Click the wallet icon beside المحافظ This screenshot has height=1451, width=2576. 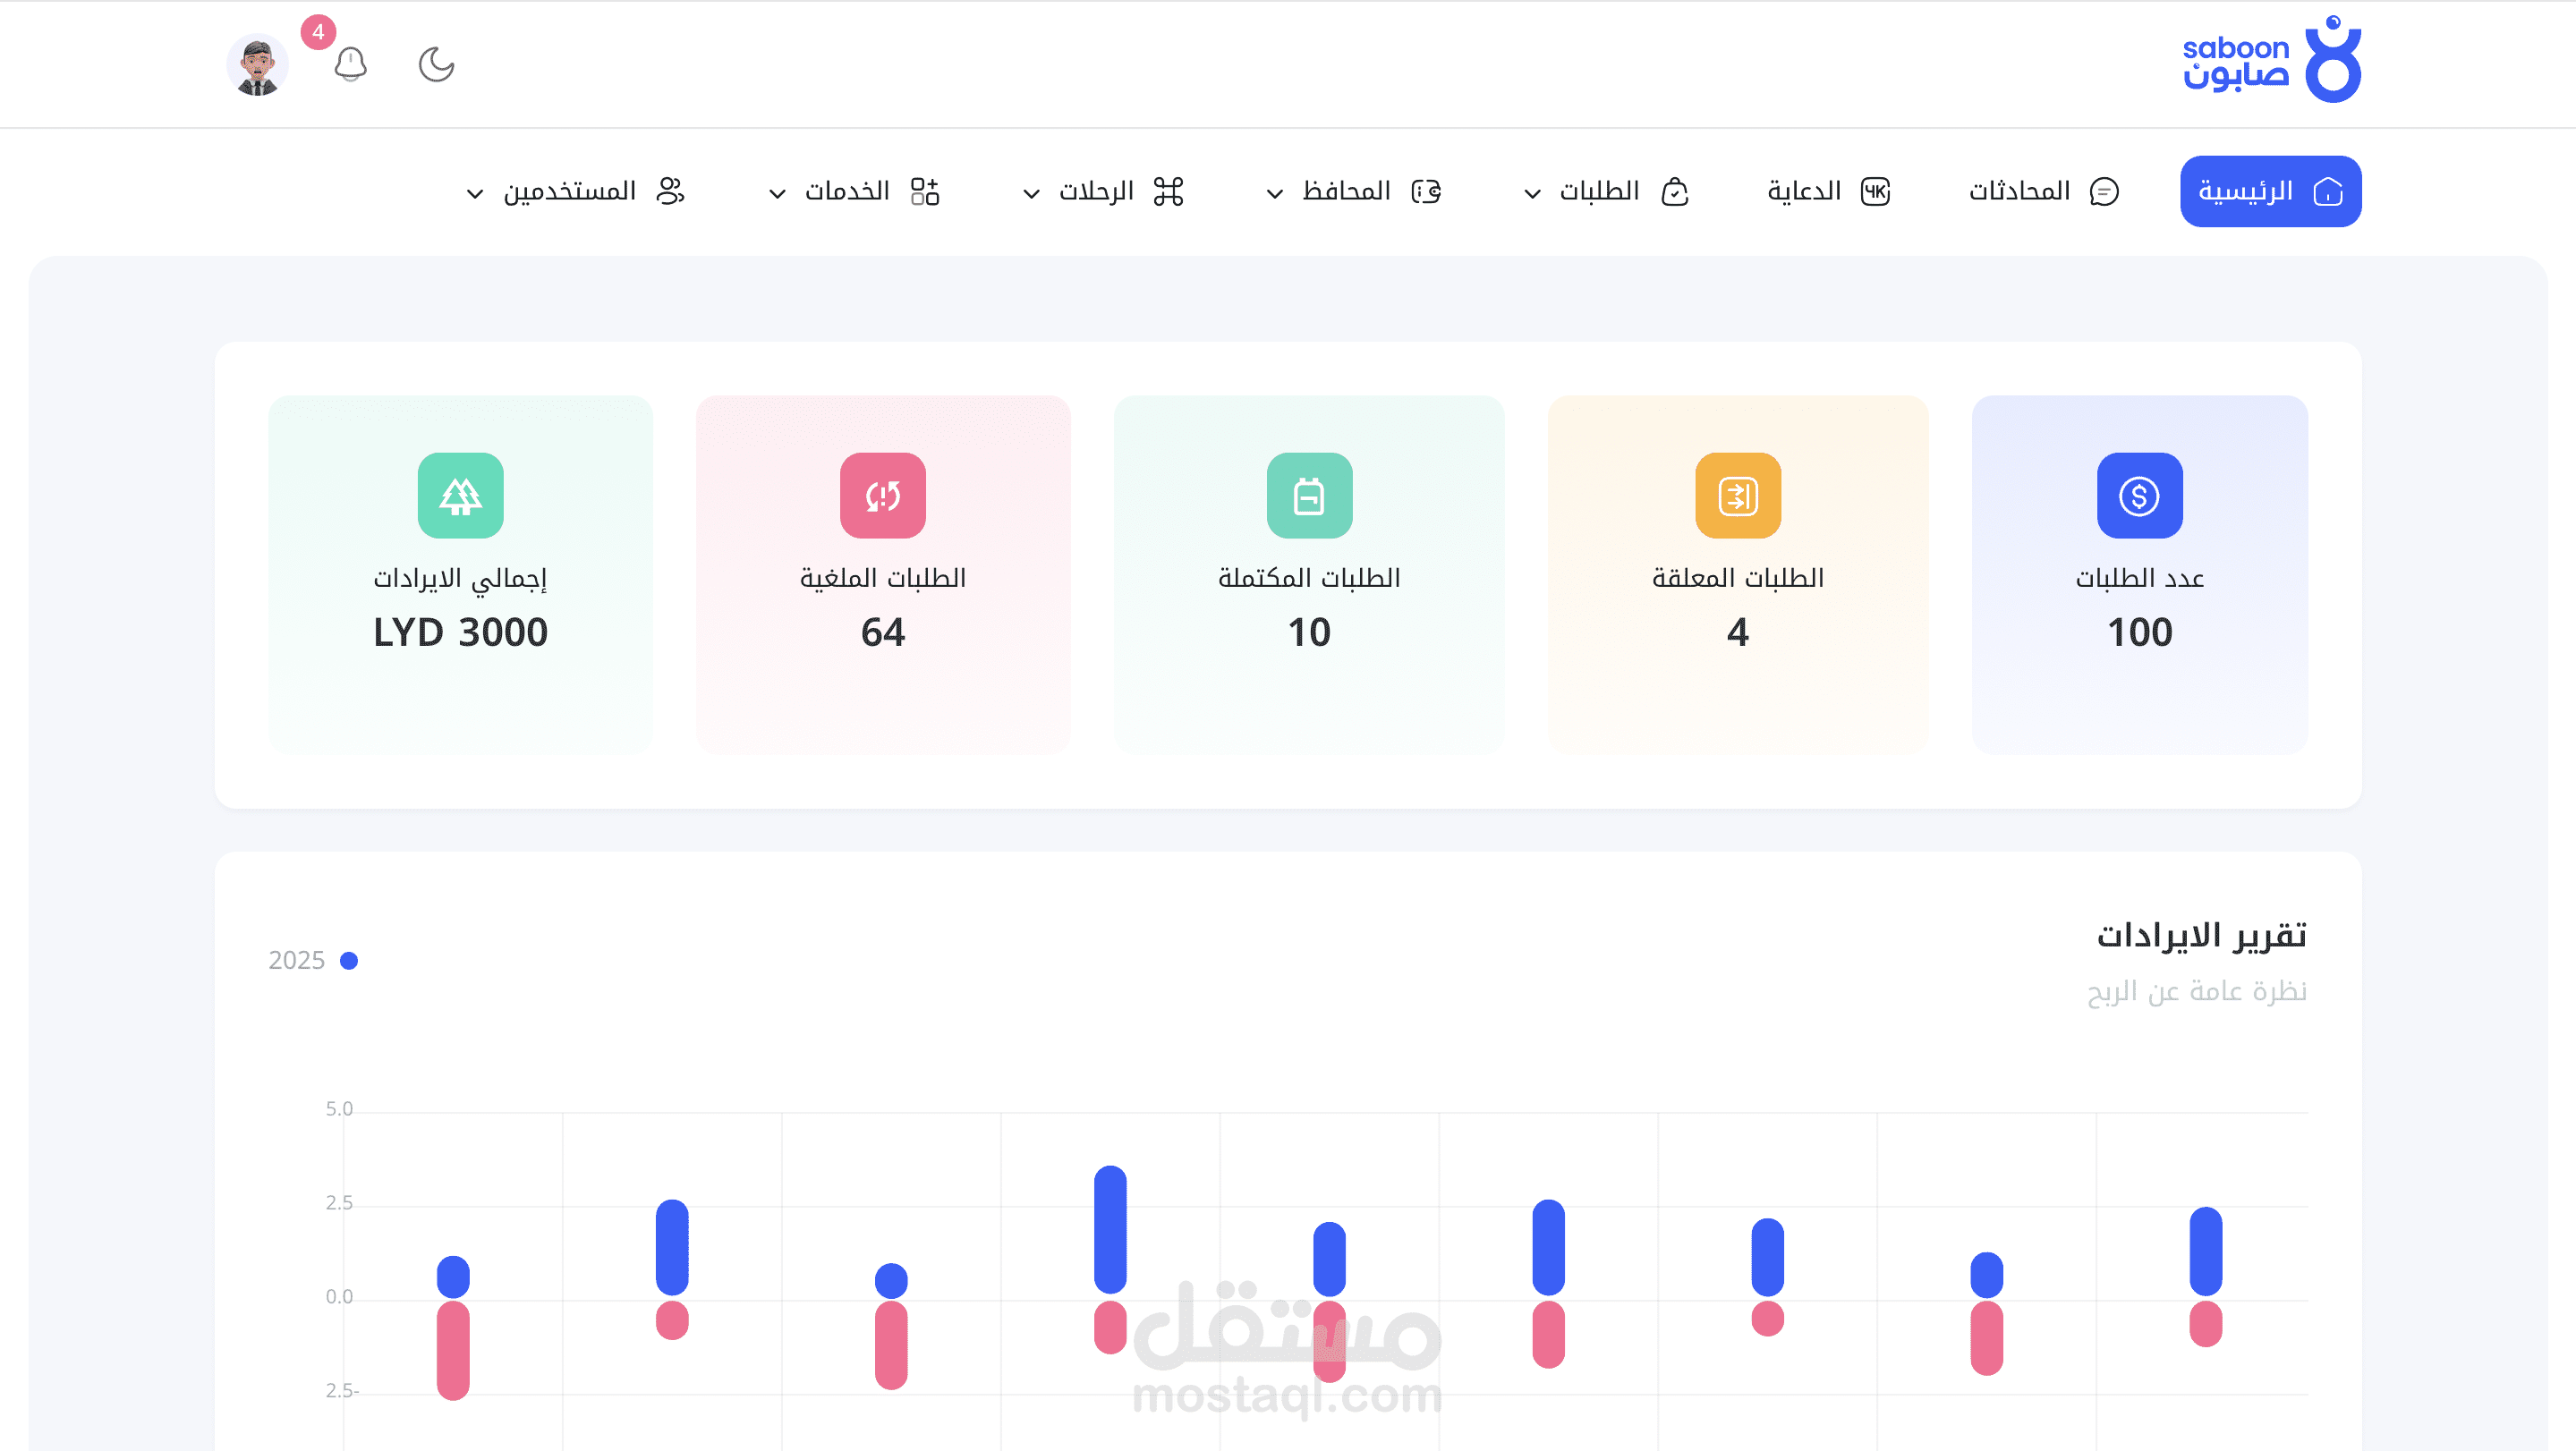[1426, 191]
